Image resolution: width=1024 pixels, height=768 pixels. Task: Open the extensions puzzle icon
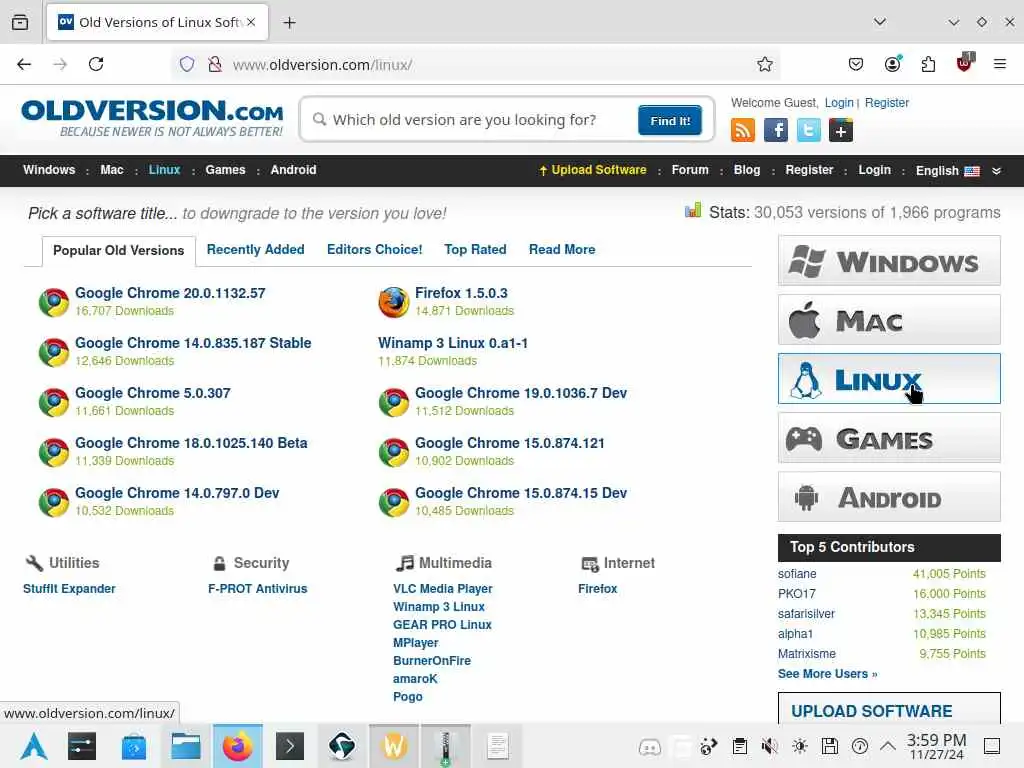point(928,64)
